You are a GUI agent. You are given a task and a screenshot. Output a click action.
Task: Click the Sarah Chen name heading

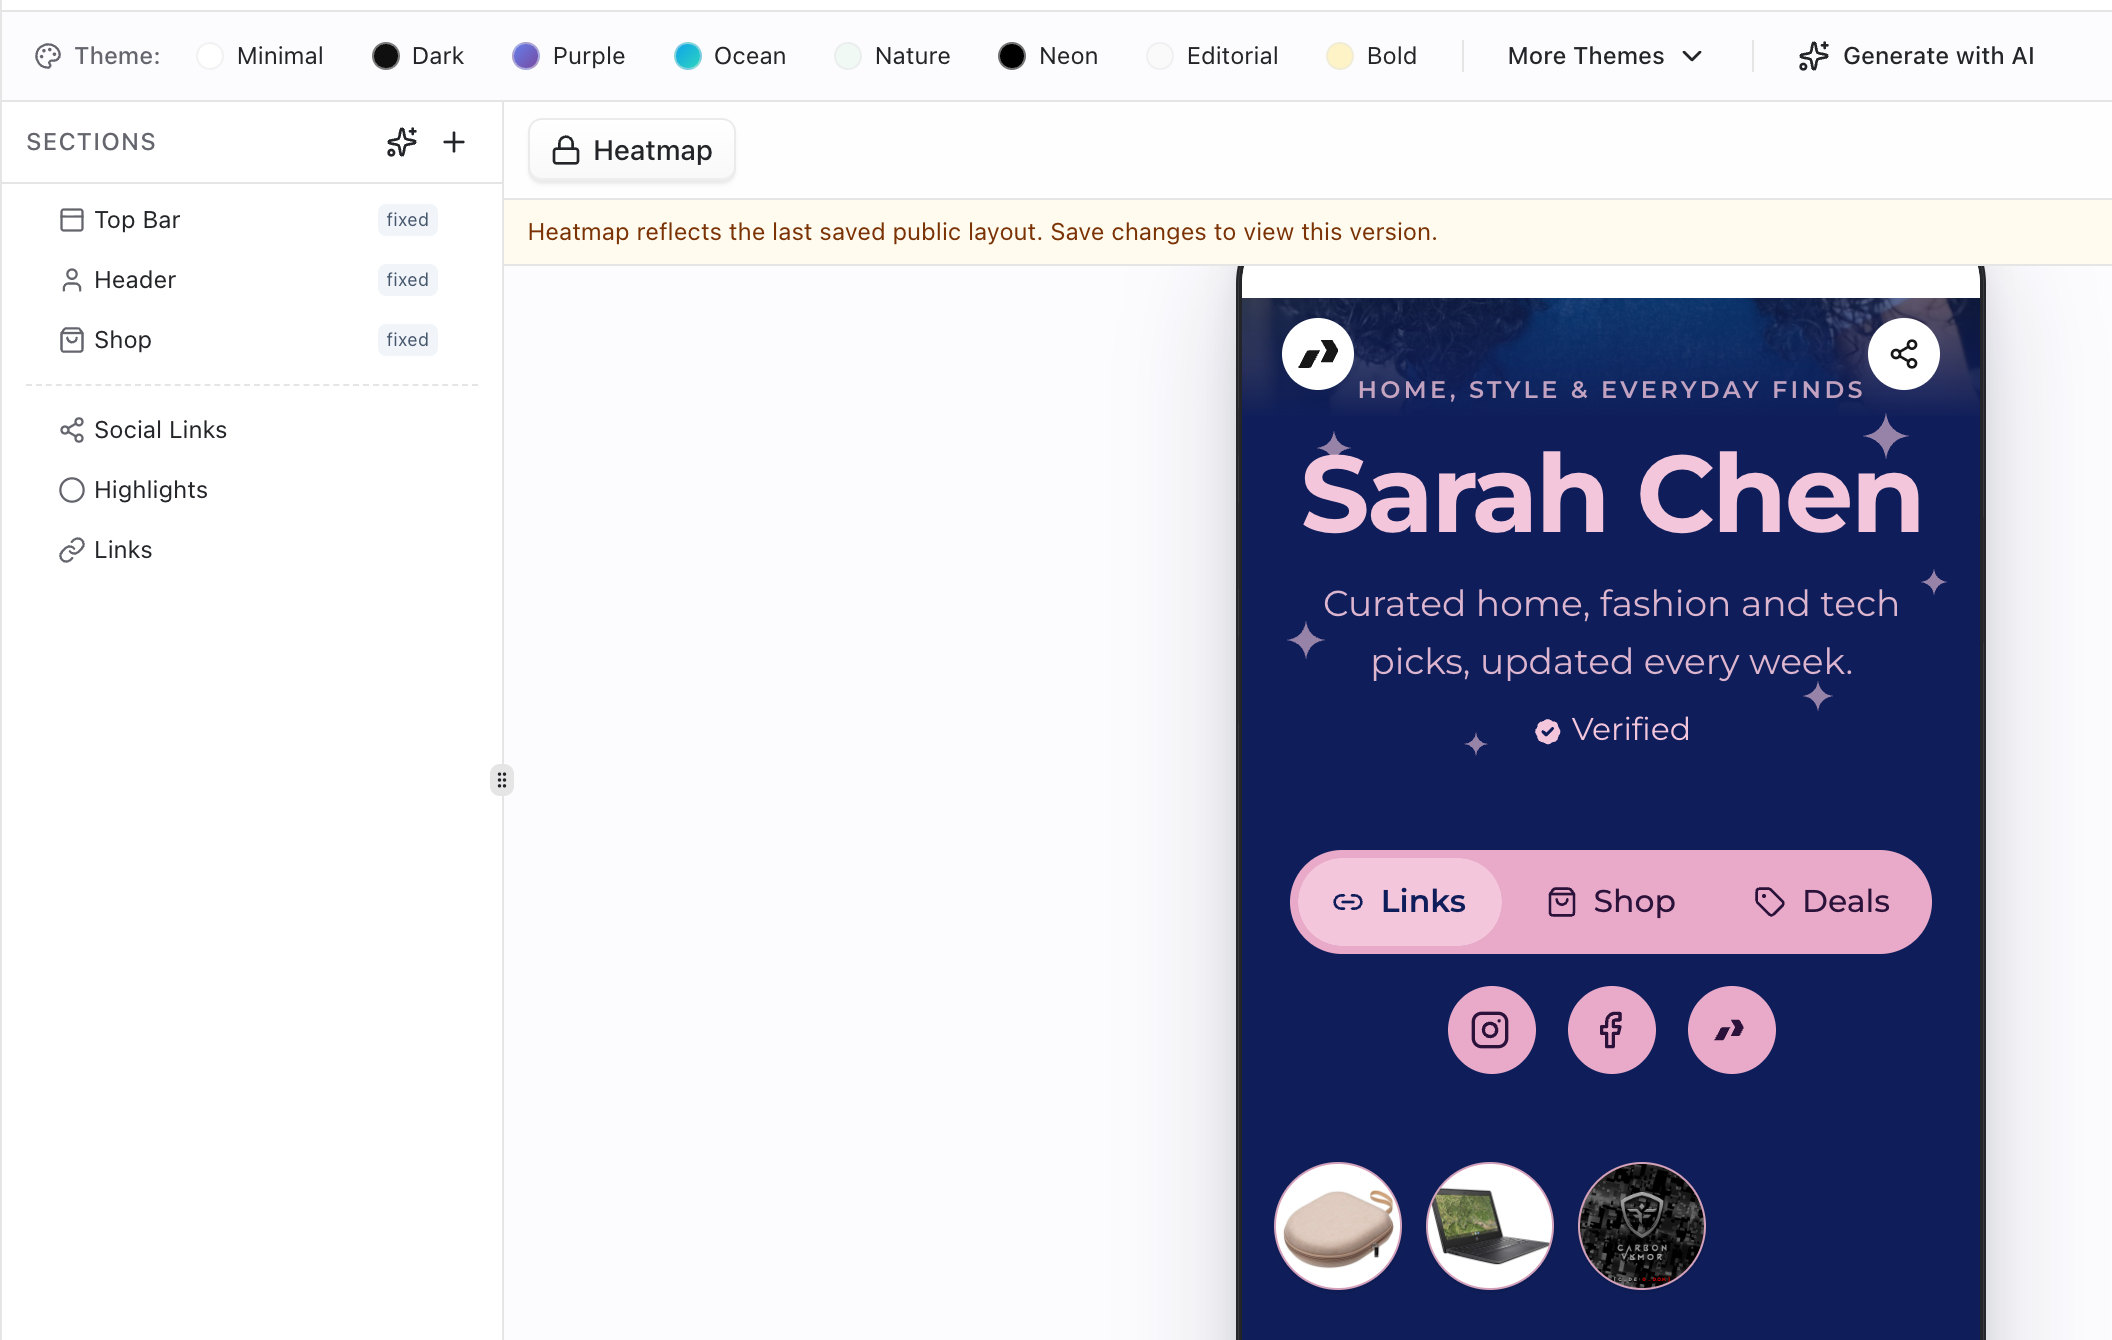point(1611,494)
